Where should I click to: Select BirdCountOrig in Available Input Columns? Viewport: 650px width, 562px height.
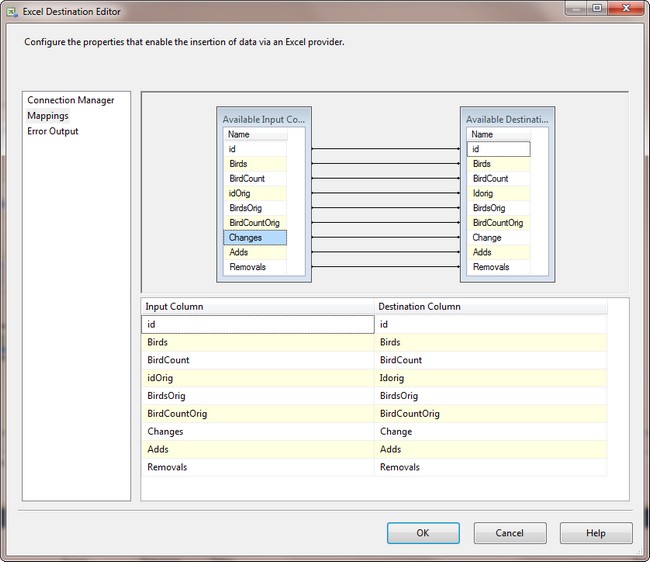255,223
